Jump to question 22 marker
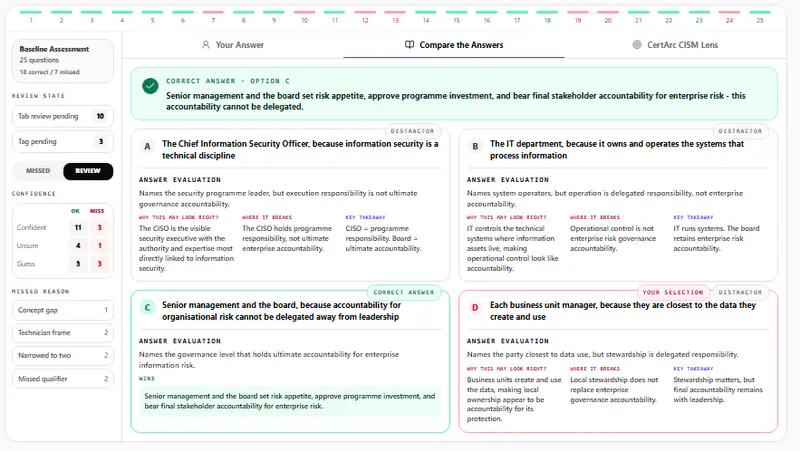The height and width of the screenshot is (451, 800). pyautogui.click(x=669, y=16)
